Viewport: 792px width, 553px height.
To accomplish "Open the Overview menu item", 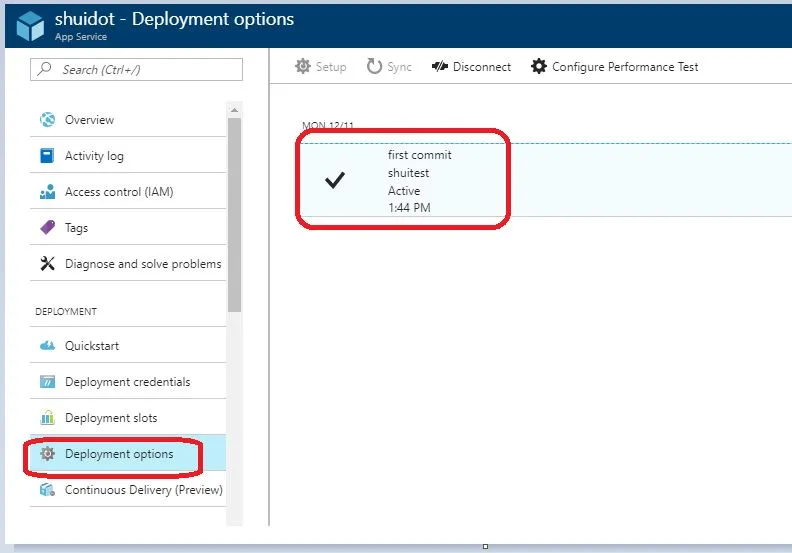I will [128, 120].
